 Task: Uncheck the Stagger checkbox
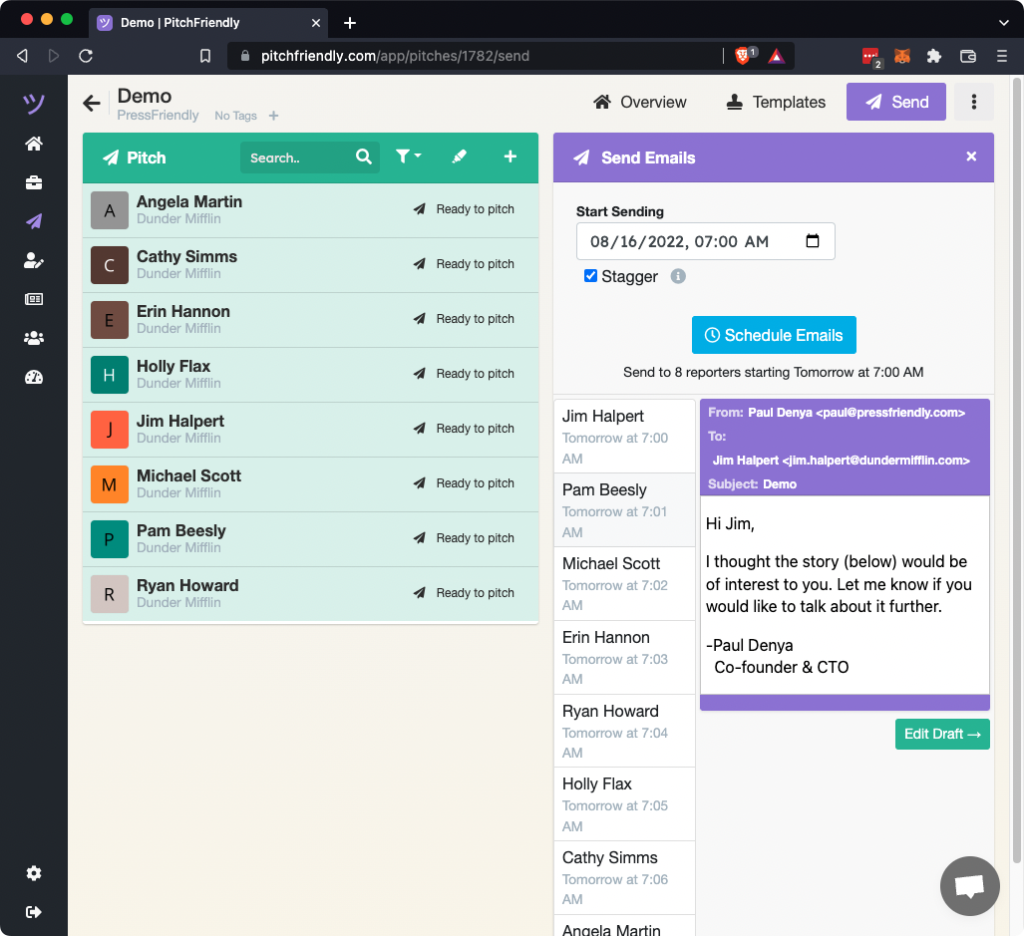pyautogui.click(x=591, y=276)
